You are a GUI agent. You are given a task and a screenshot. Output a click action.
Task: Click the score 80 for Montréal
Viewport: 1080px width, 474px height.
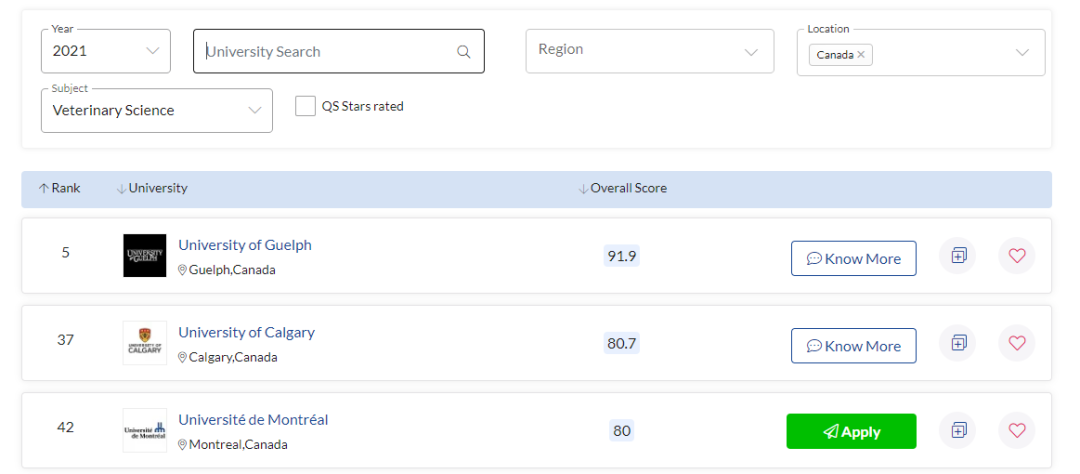coord(621,431)
